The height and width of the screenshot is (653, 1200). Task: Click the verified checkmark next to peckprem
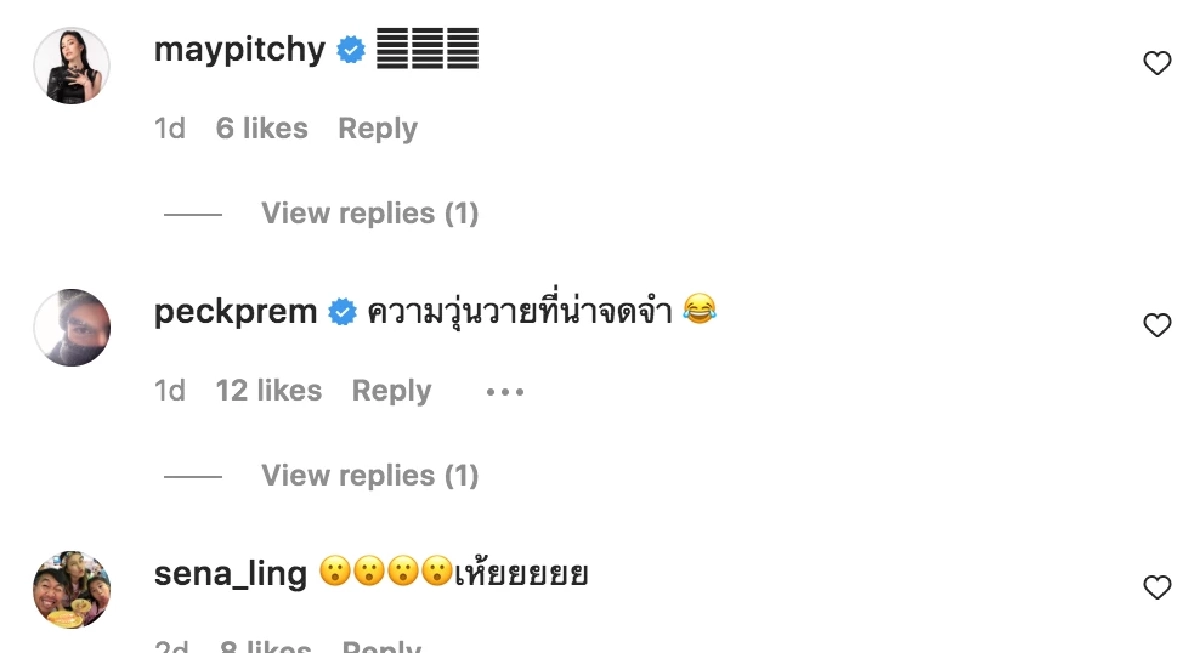[x=344, y=310]
